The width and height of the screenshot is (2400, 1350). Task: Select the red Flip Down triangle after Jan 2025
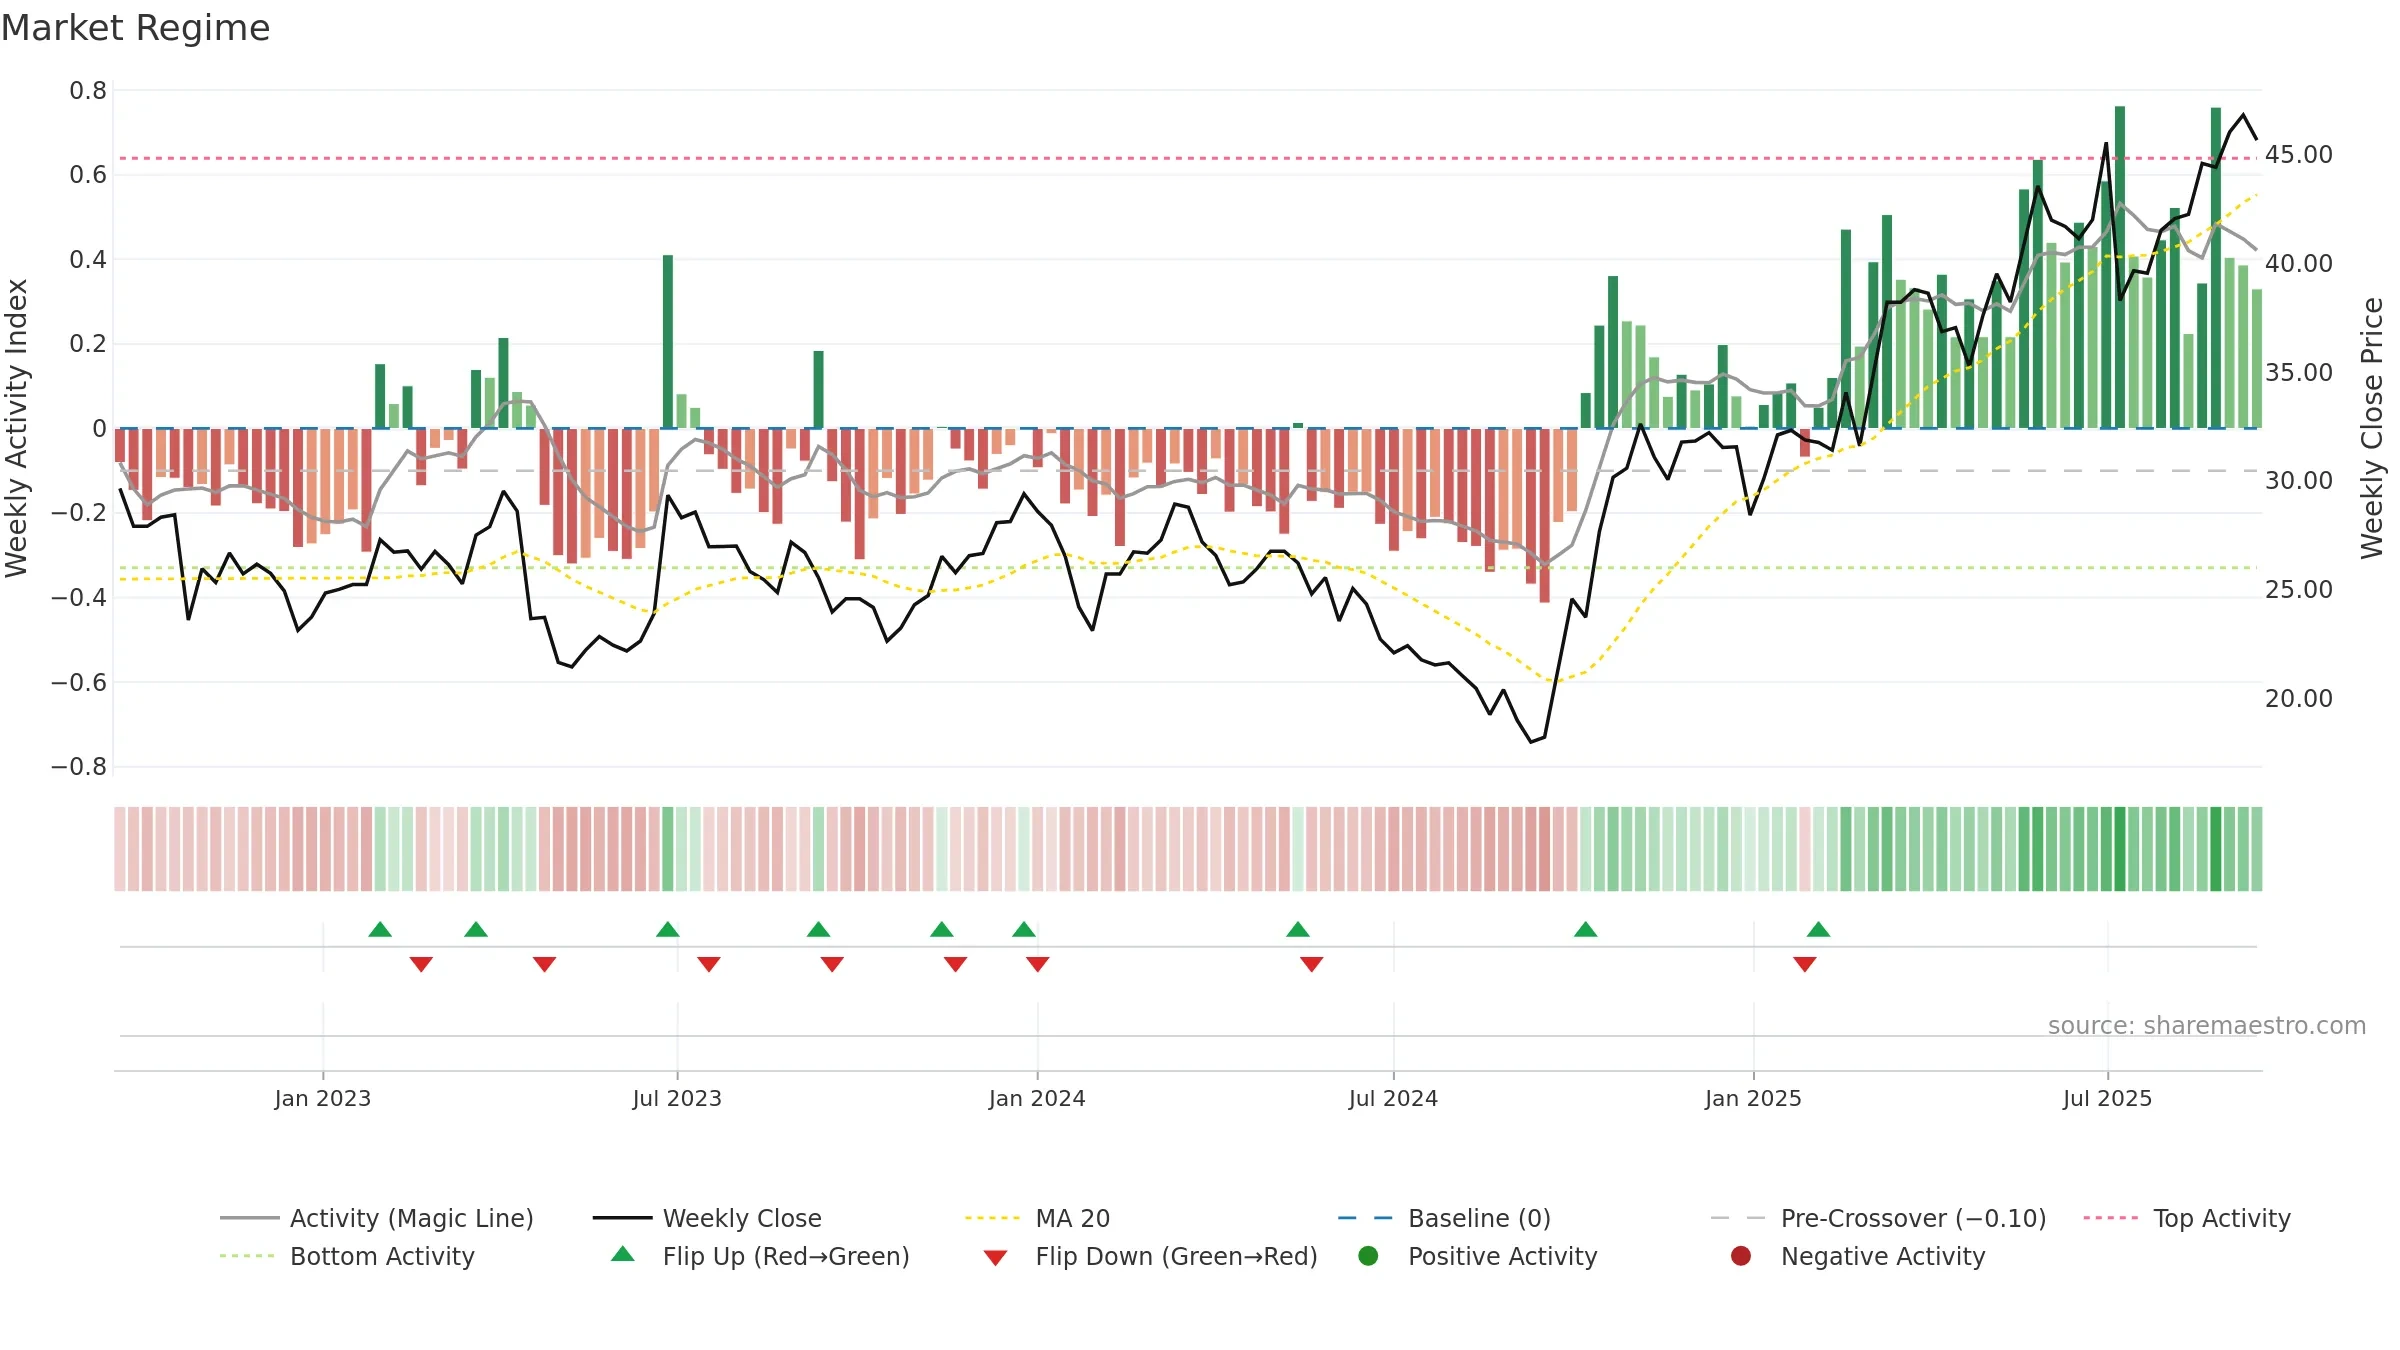1805,964
